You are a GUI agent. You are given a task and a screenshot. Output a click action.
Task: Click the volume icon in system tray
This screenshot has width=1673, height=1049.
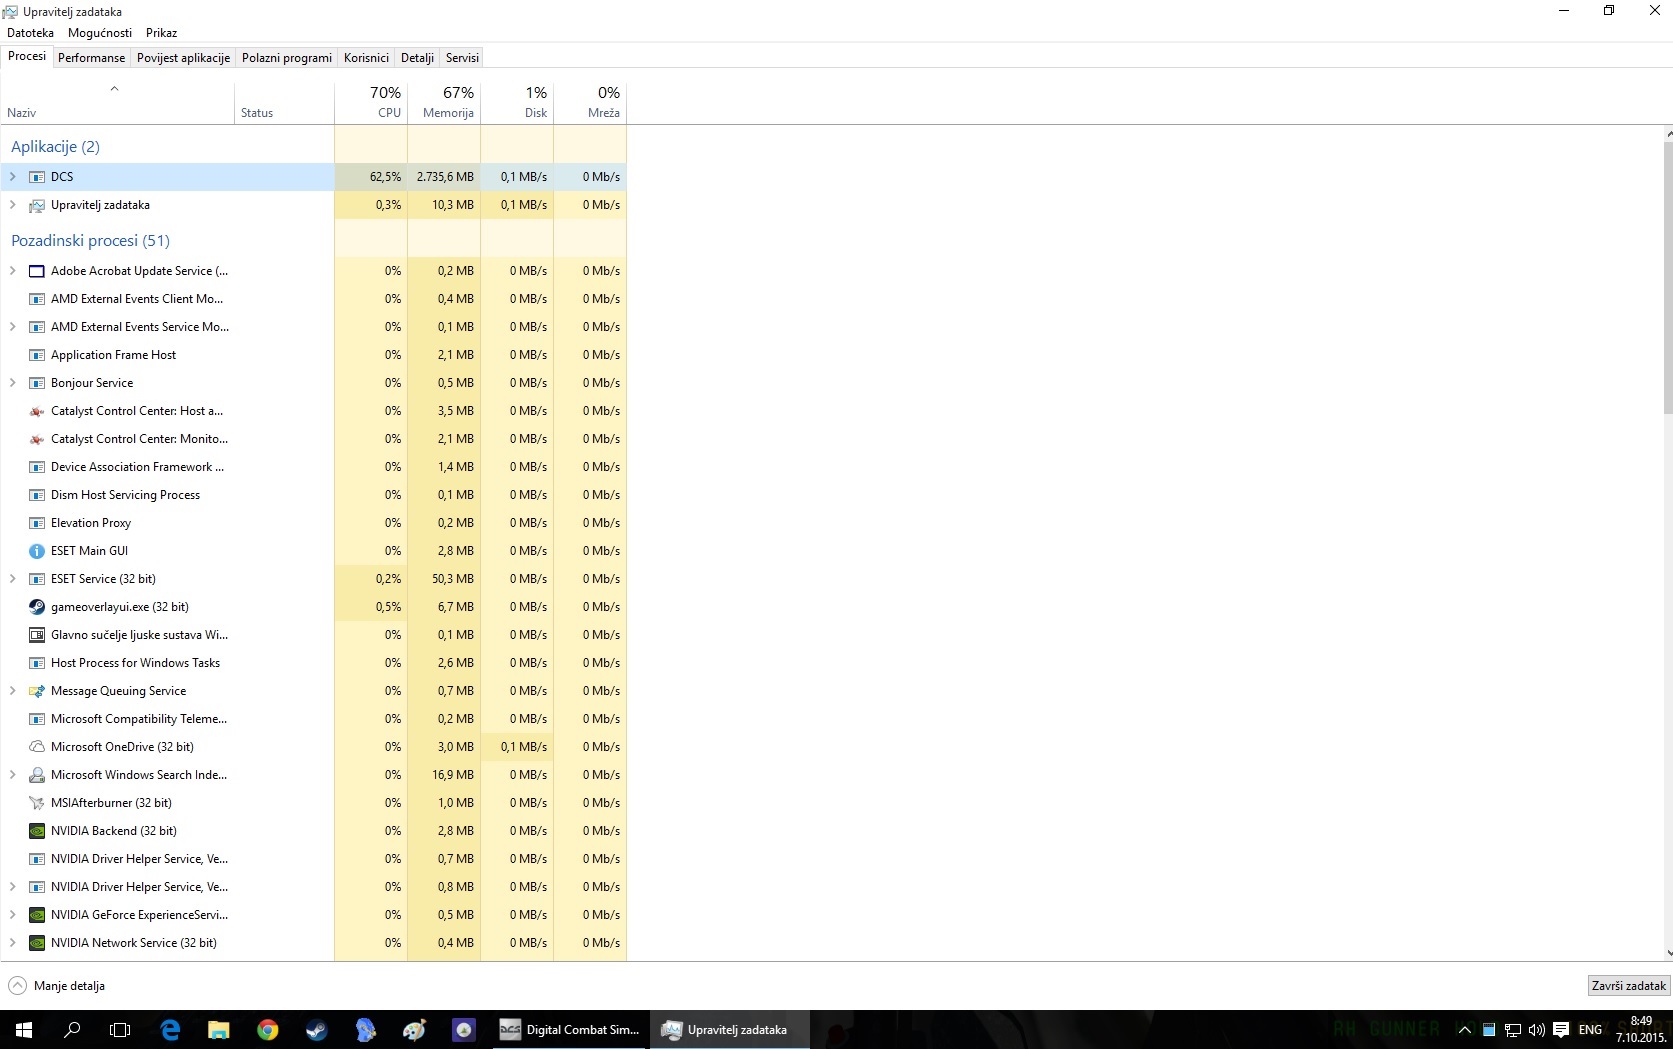[1536, 1030]
